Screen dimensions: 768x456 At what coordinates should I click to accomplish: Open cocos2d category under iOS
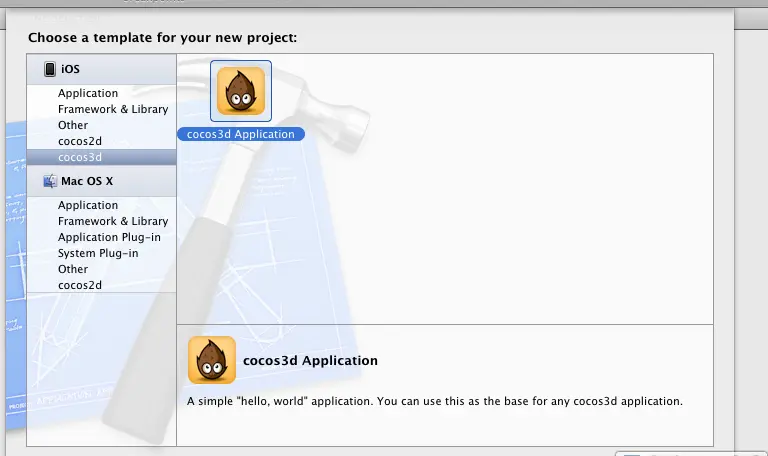click(x=80, y=141)
